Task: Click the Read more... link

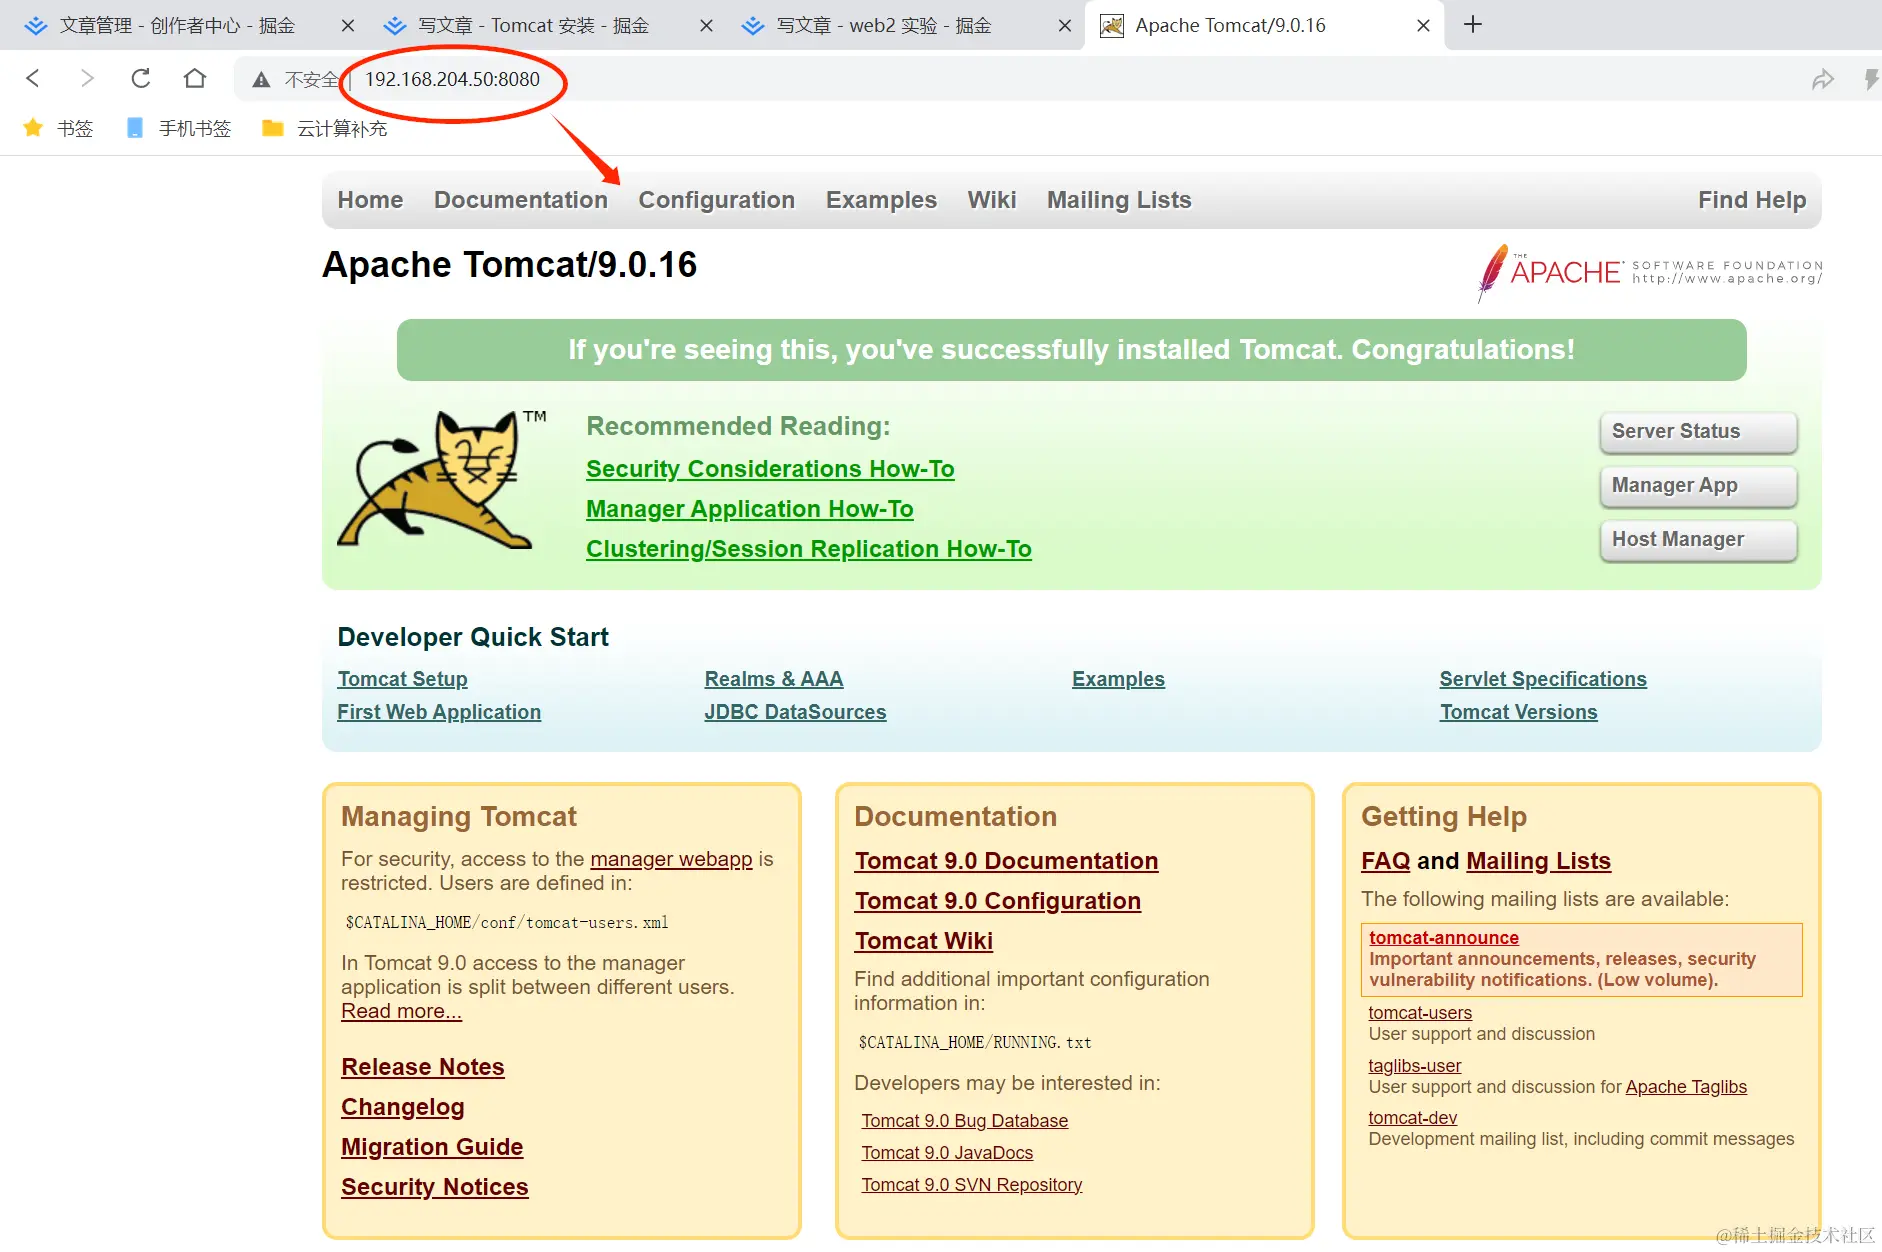Action: click(401, 1011)
